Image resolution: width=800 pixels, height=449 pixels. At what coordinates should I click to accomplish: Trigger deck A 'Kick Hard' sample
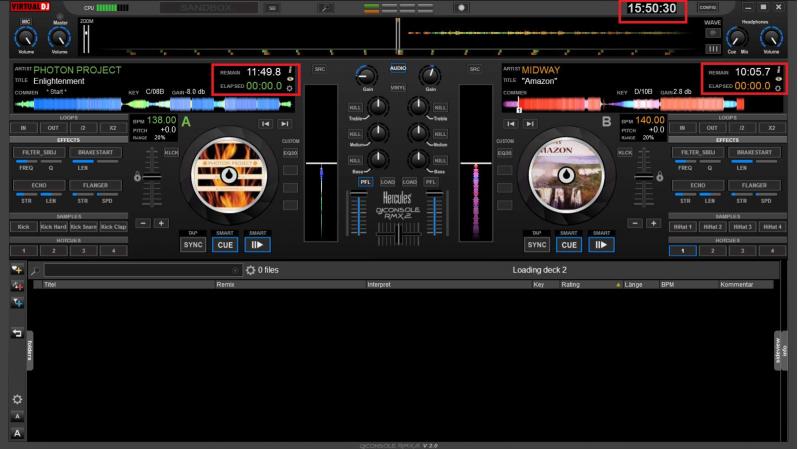54,227
